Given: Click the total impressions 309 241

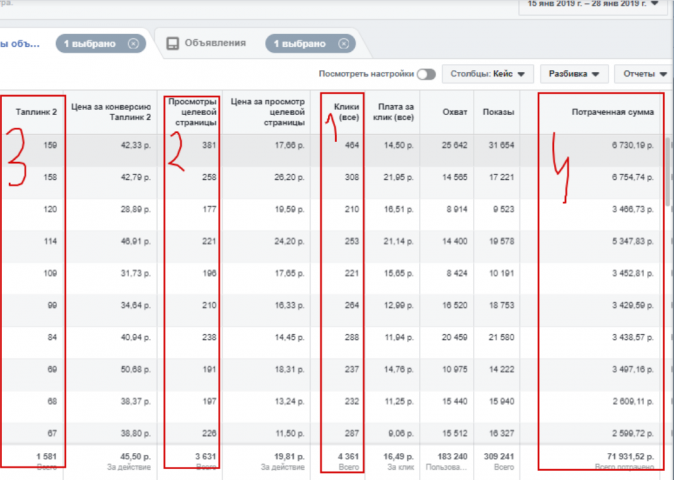Looking at the screenshot, I should [x=499, y=457].
